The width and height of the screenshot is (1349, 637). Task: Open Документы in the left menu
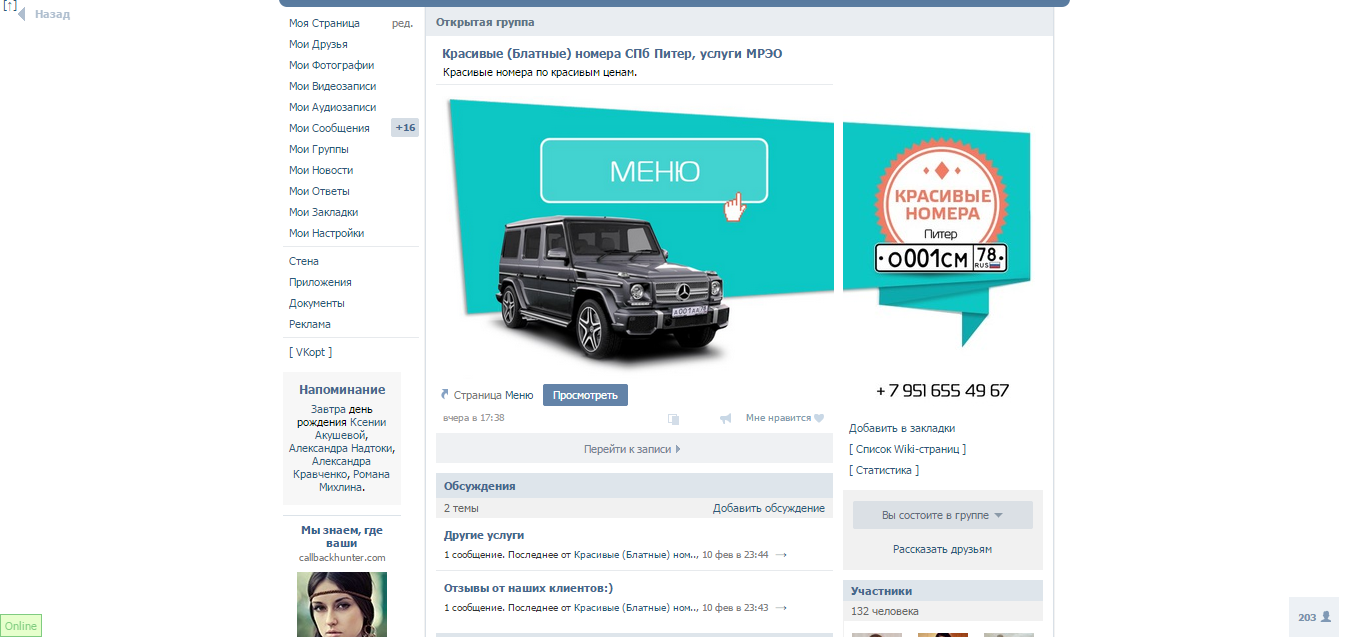pyautogui.click(x=317, y=303)
